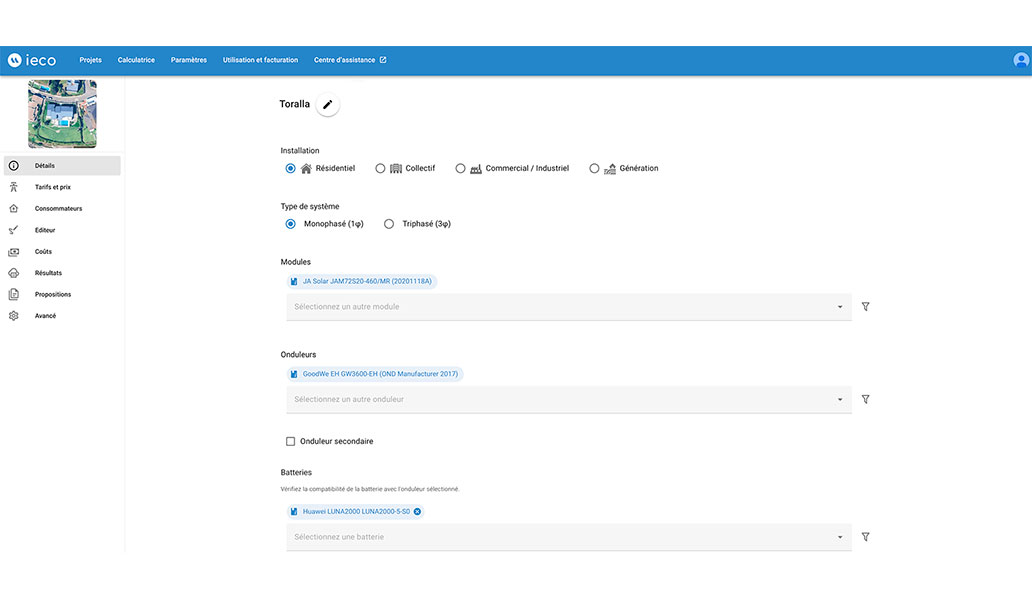Select the Triphasé (3φ) system type

point(389,224)
